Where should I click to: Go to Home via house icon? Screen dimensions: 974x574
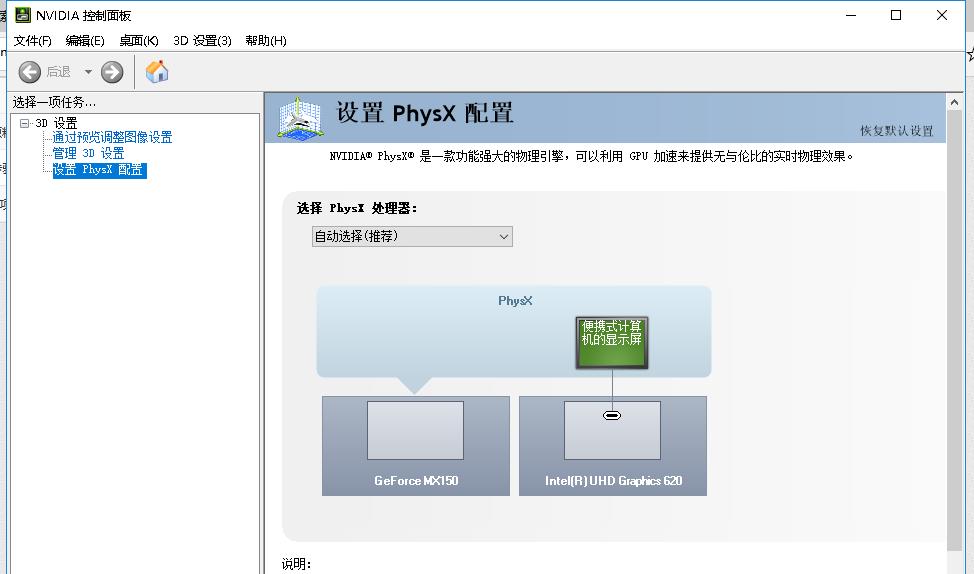[157, 71]
